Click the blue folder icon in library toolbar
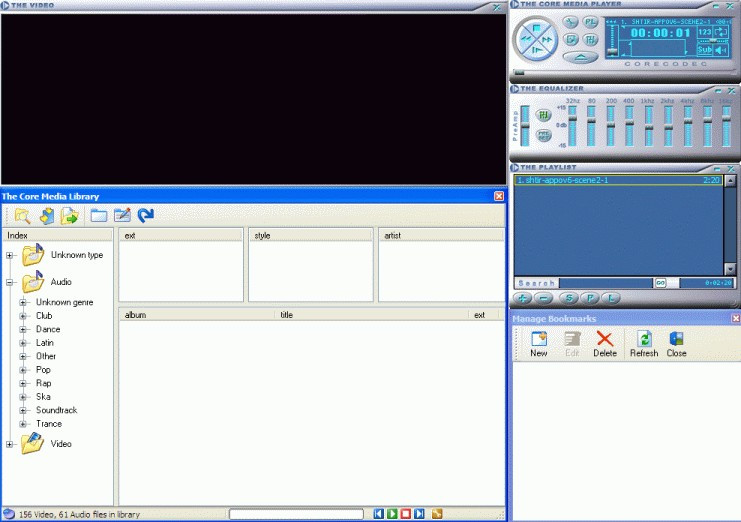 coord(99,215)
